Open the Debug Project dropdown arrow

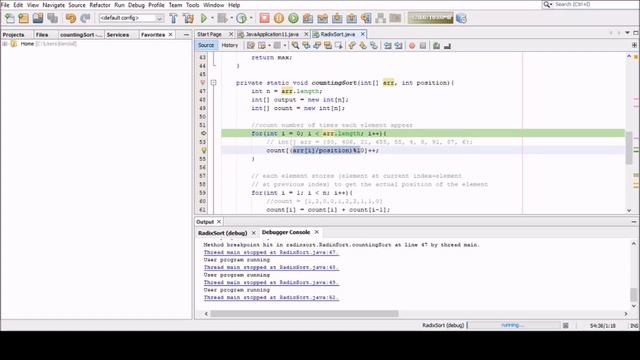(231, 18)
